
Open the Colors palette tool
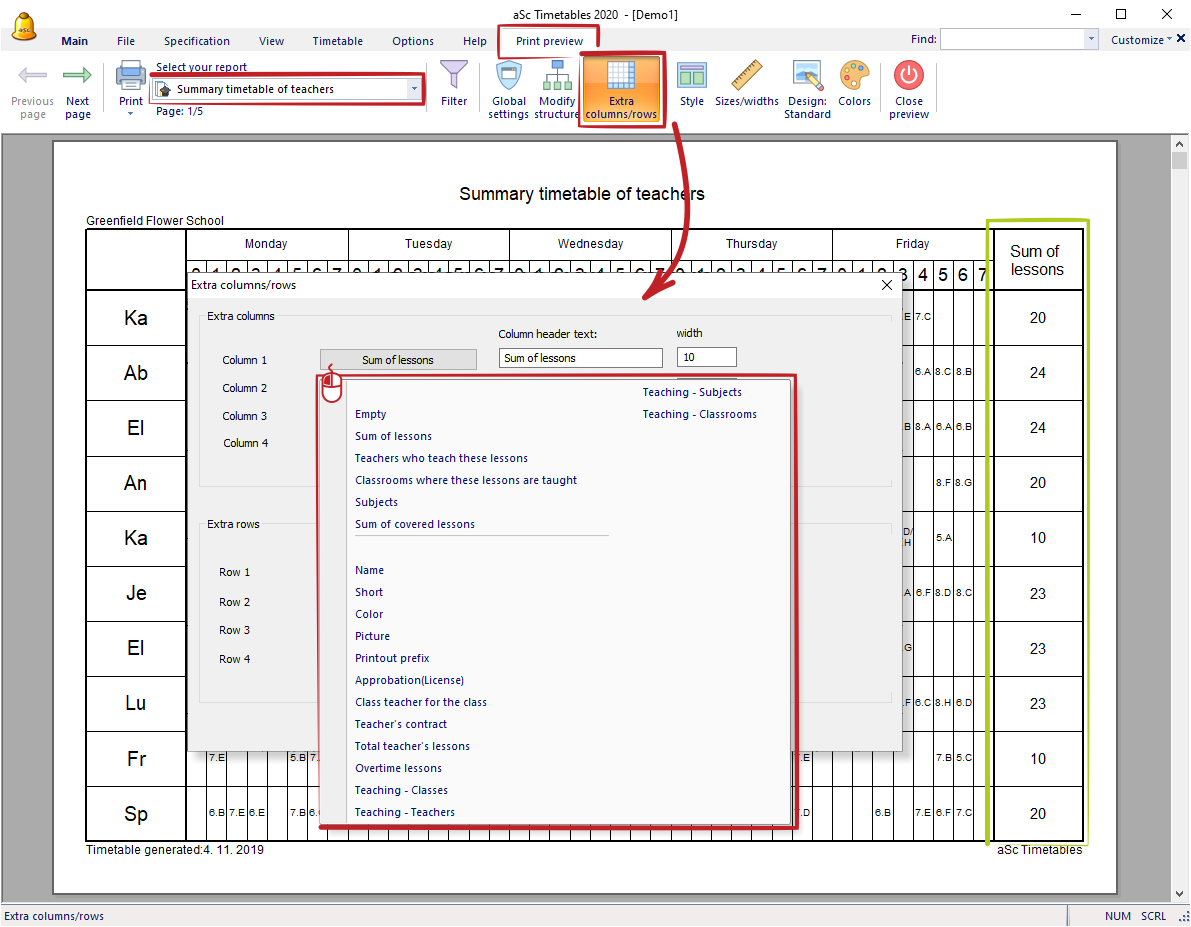point(854,77)
